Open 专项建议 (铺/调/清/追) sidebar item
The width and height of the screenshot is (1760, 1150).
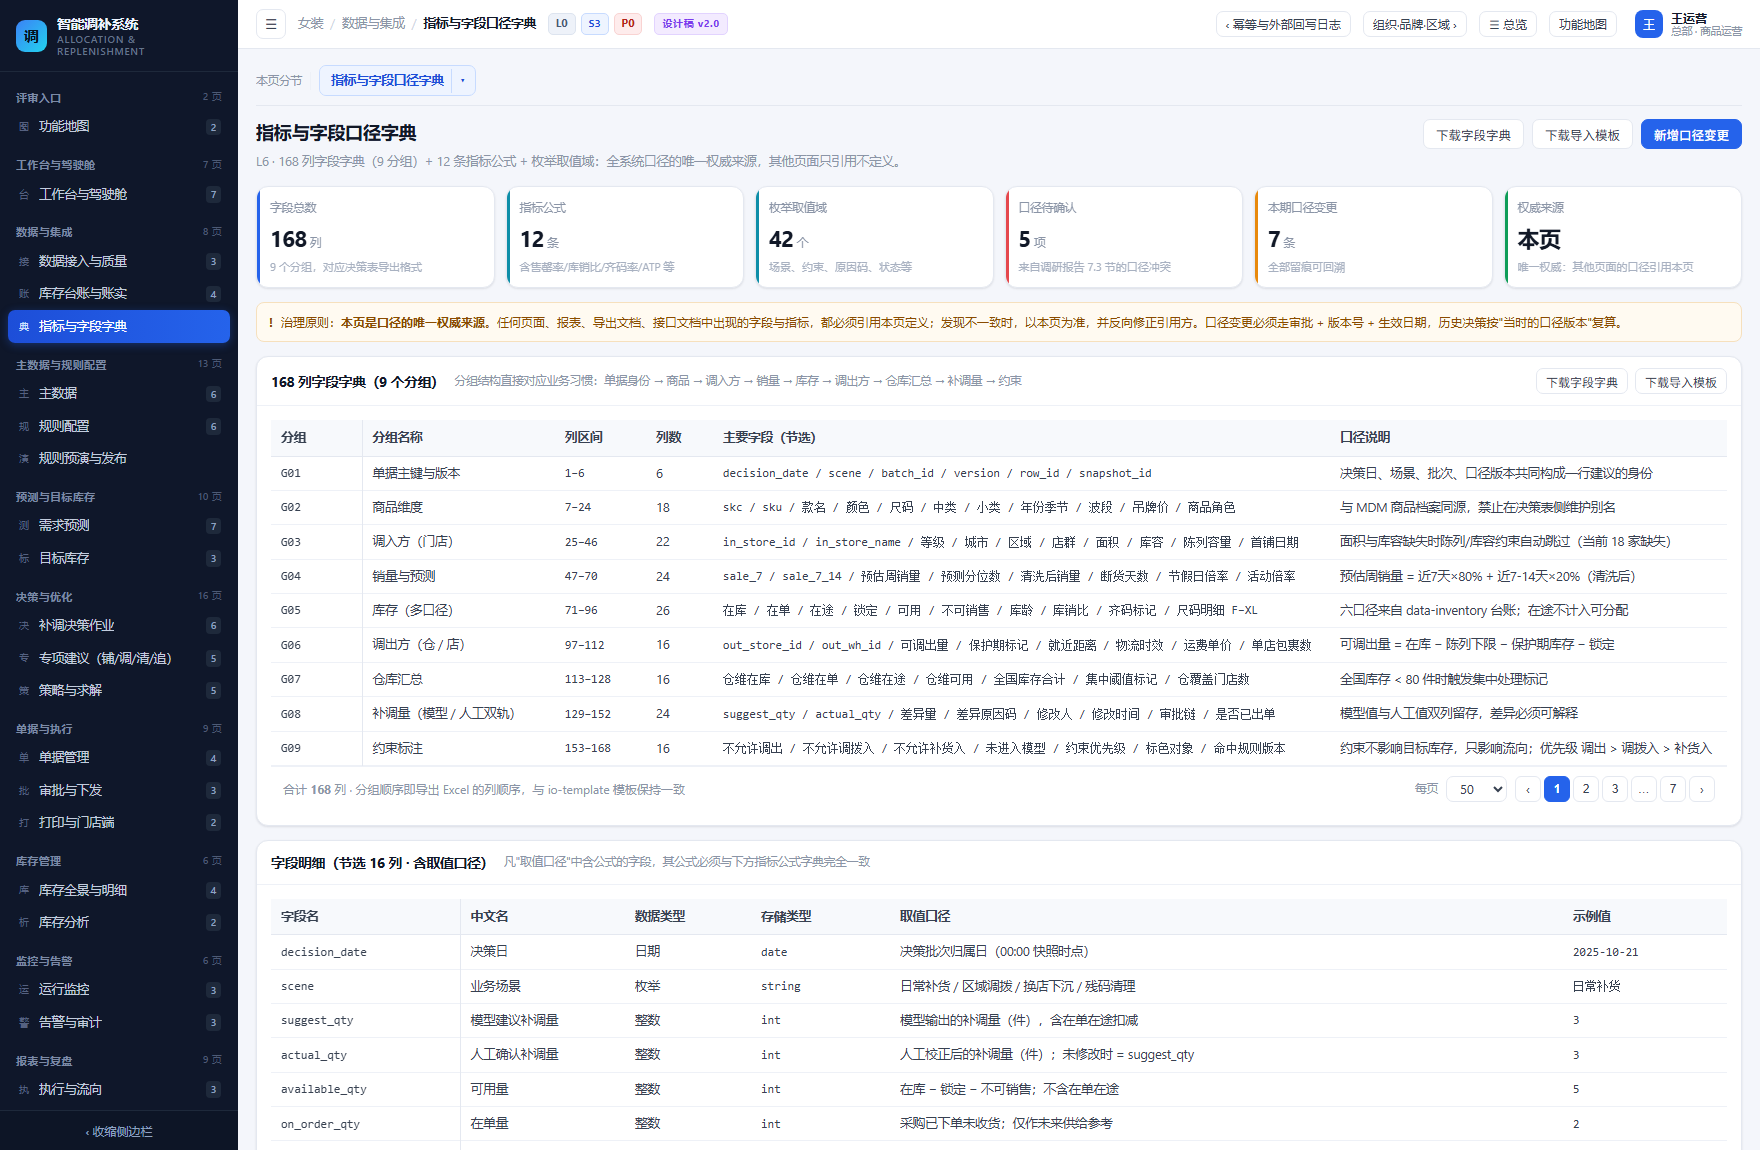[x=119, y=658]
